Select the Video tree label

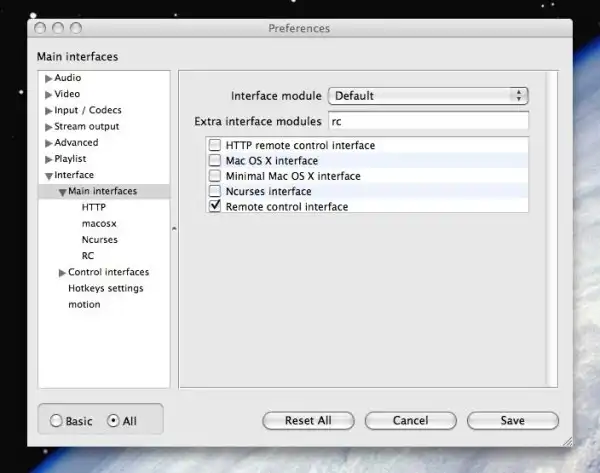tap(67, 94)
